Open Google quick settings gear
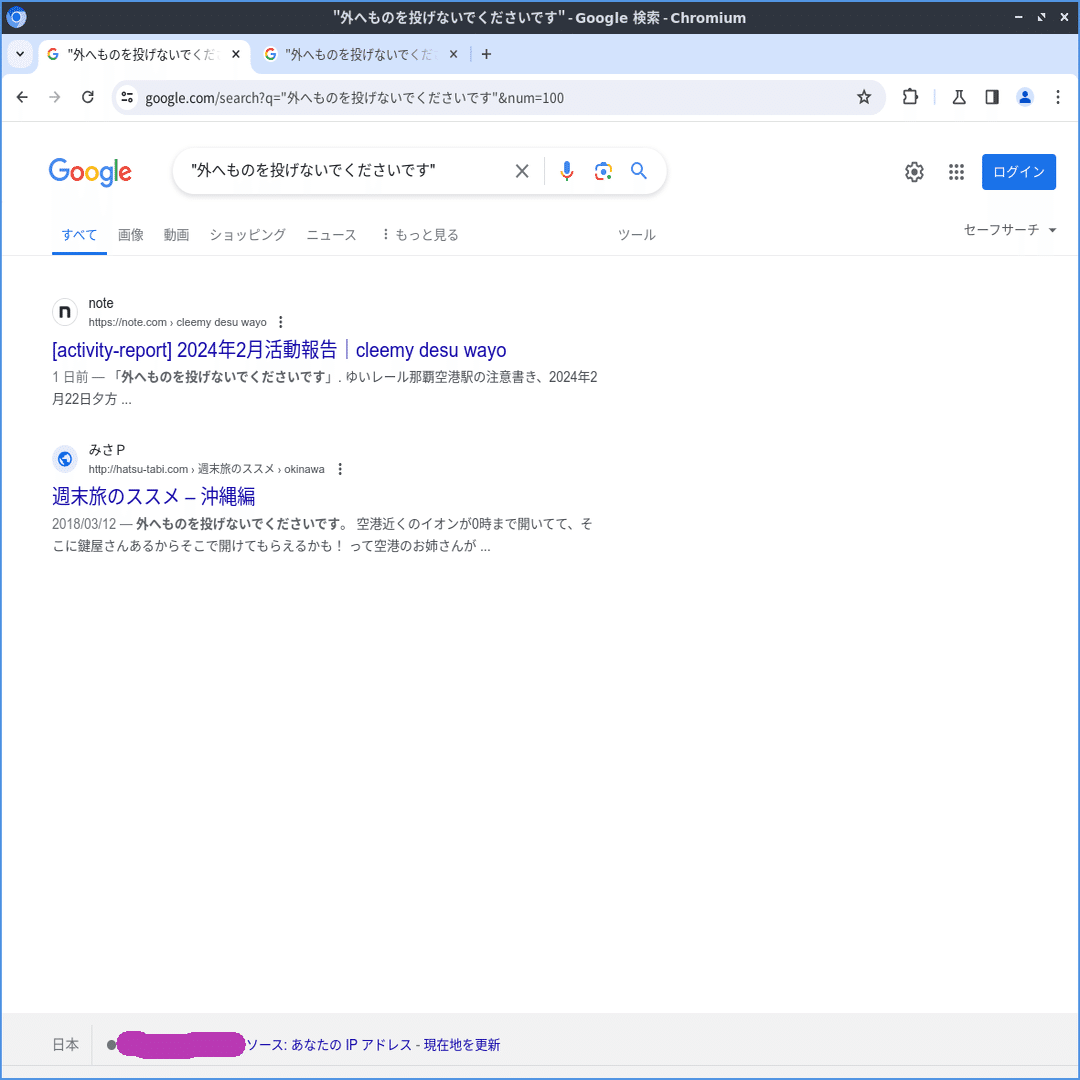This screenshot has width=1080, height=1080. click(x=914, y=172)
